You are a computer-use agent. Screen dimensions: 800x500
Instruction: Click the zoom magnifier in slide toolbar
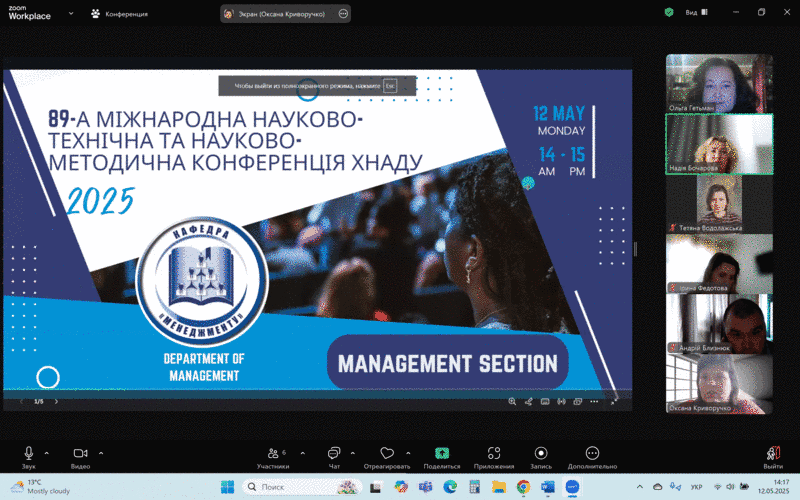(512, 402)
